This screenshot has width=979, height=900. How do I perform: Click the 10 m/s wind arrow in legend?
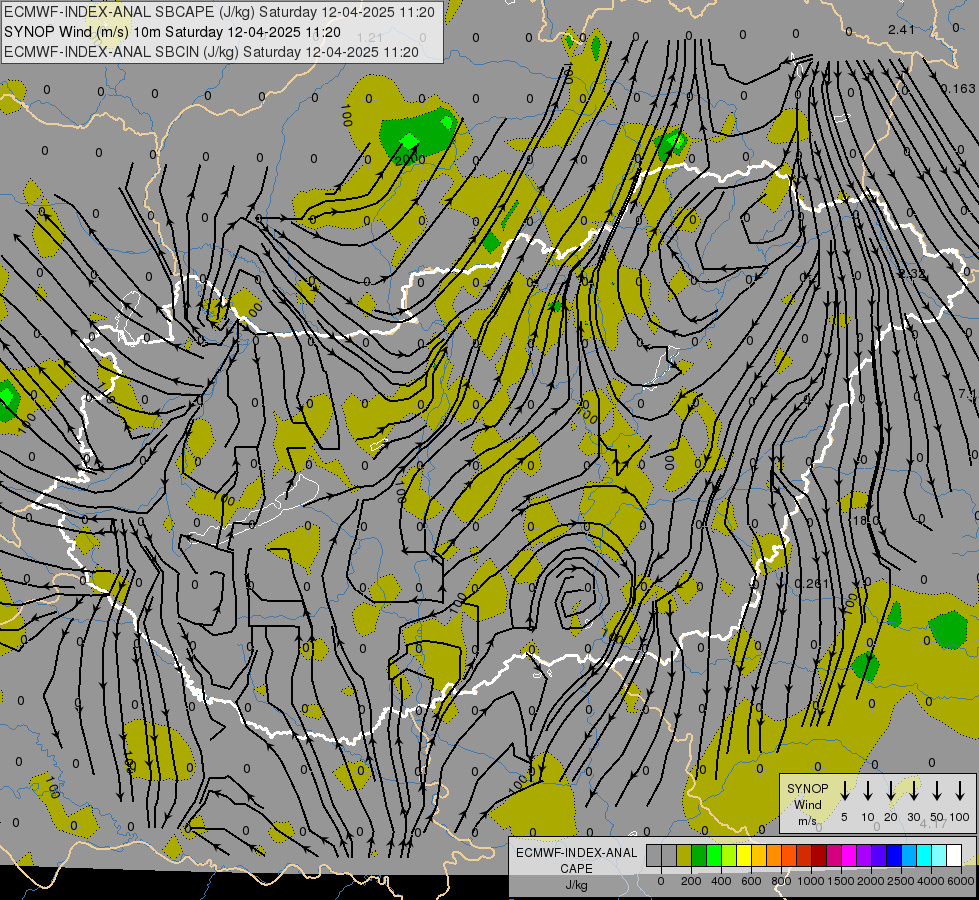(x=868, y=791)
